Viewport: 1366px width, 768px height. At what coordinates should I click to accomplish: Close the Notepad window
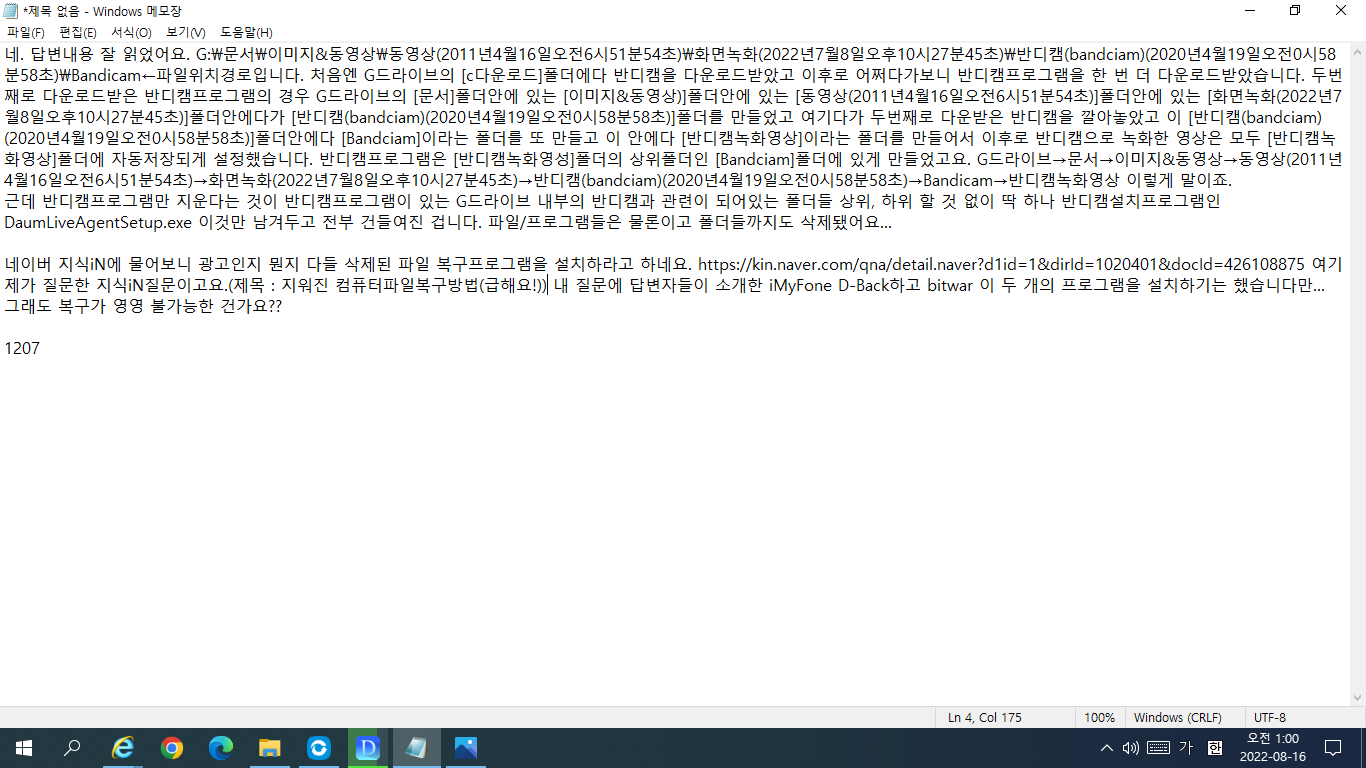pyautogui.click(x=1341, y=10)
